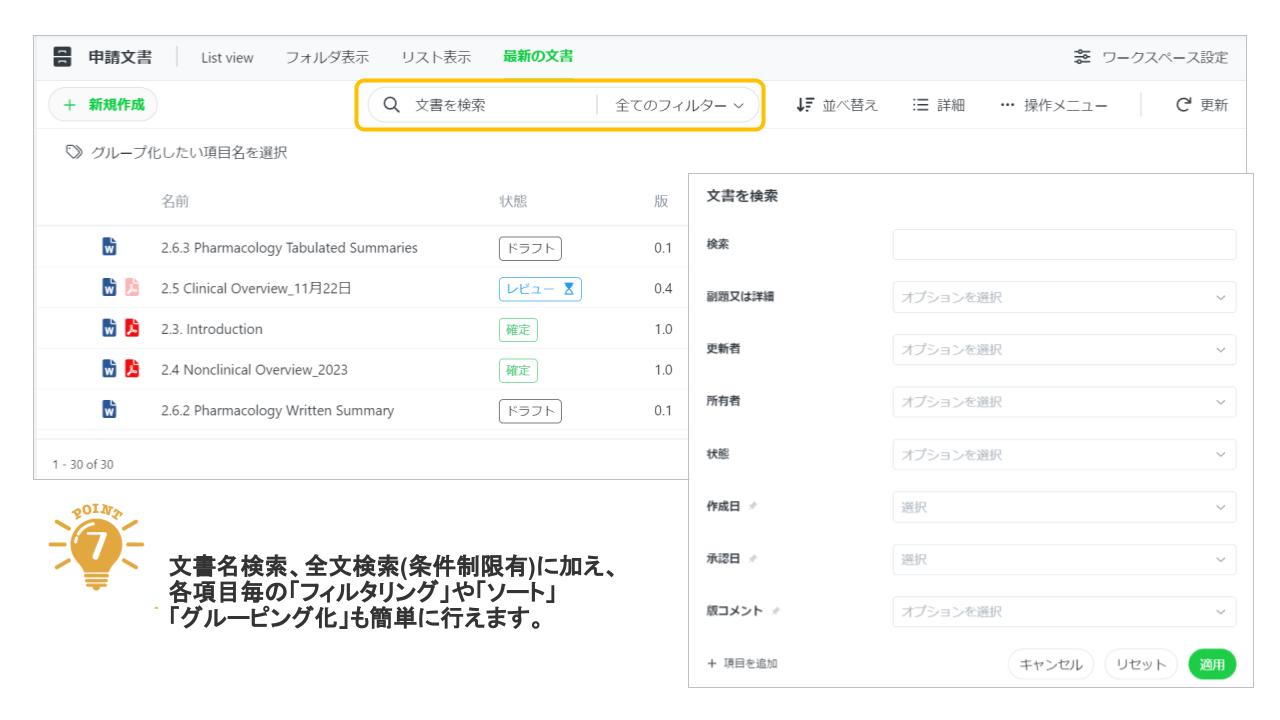Viewport: 1280px width, 720px height.
Task: Open the 2.3. Introduction document
Action: click(212, 329)
